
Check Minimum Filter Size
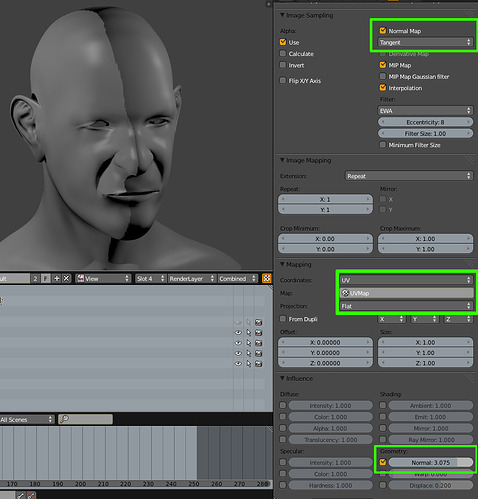(383, 145)
